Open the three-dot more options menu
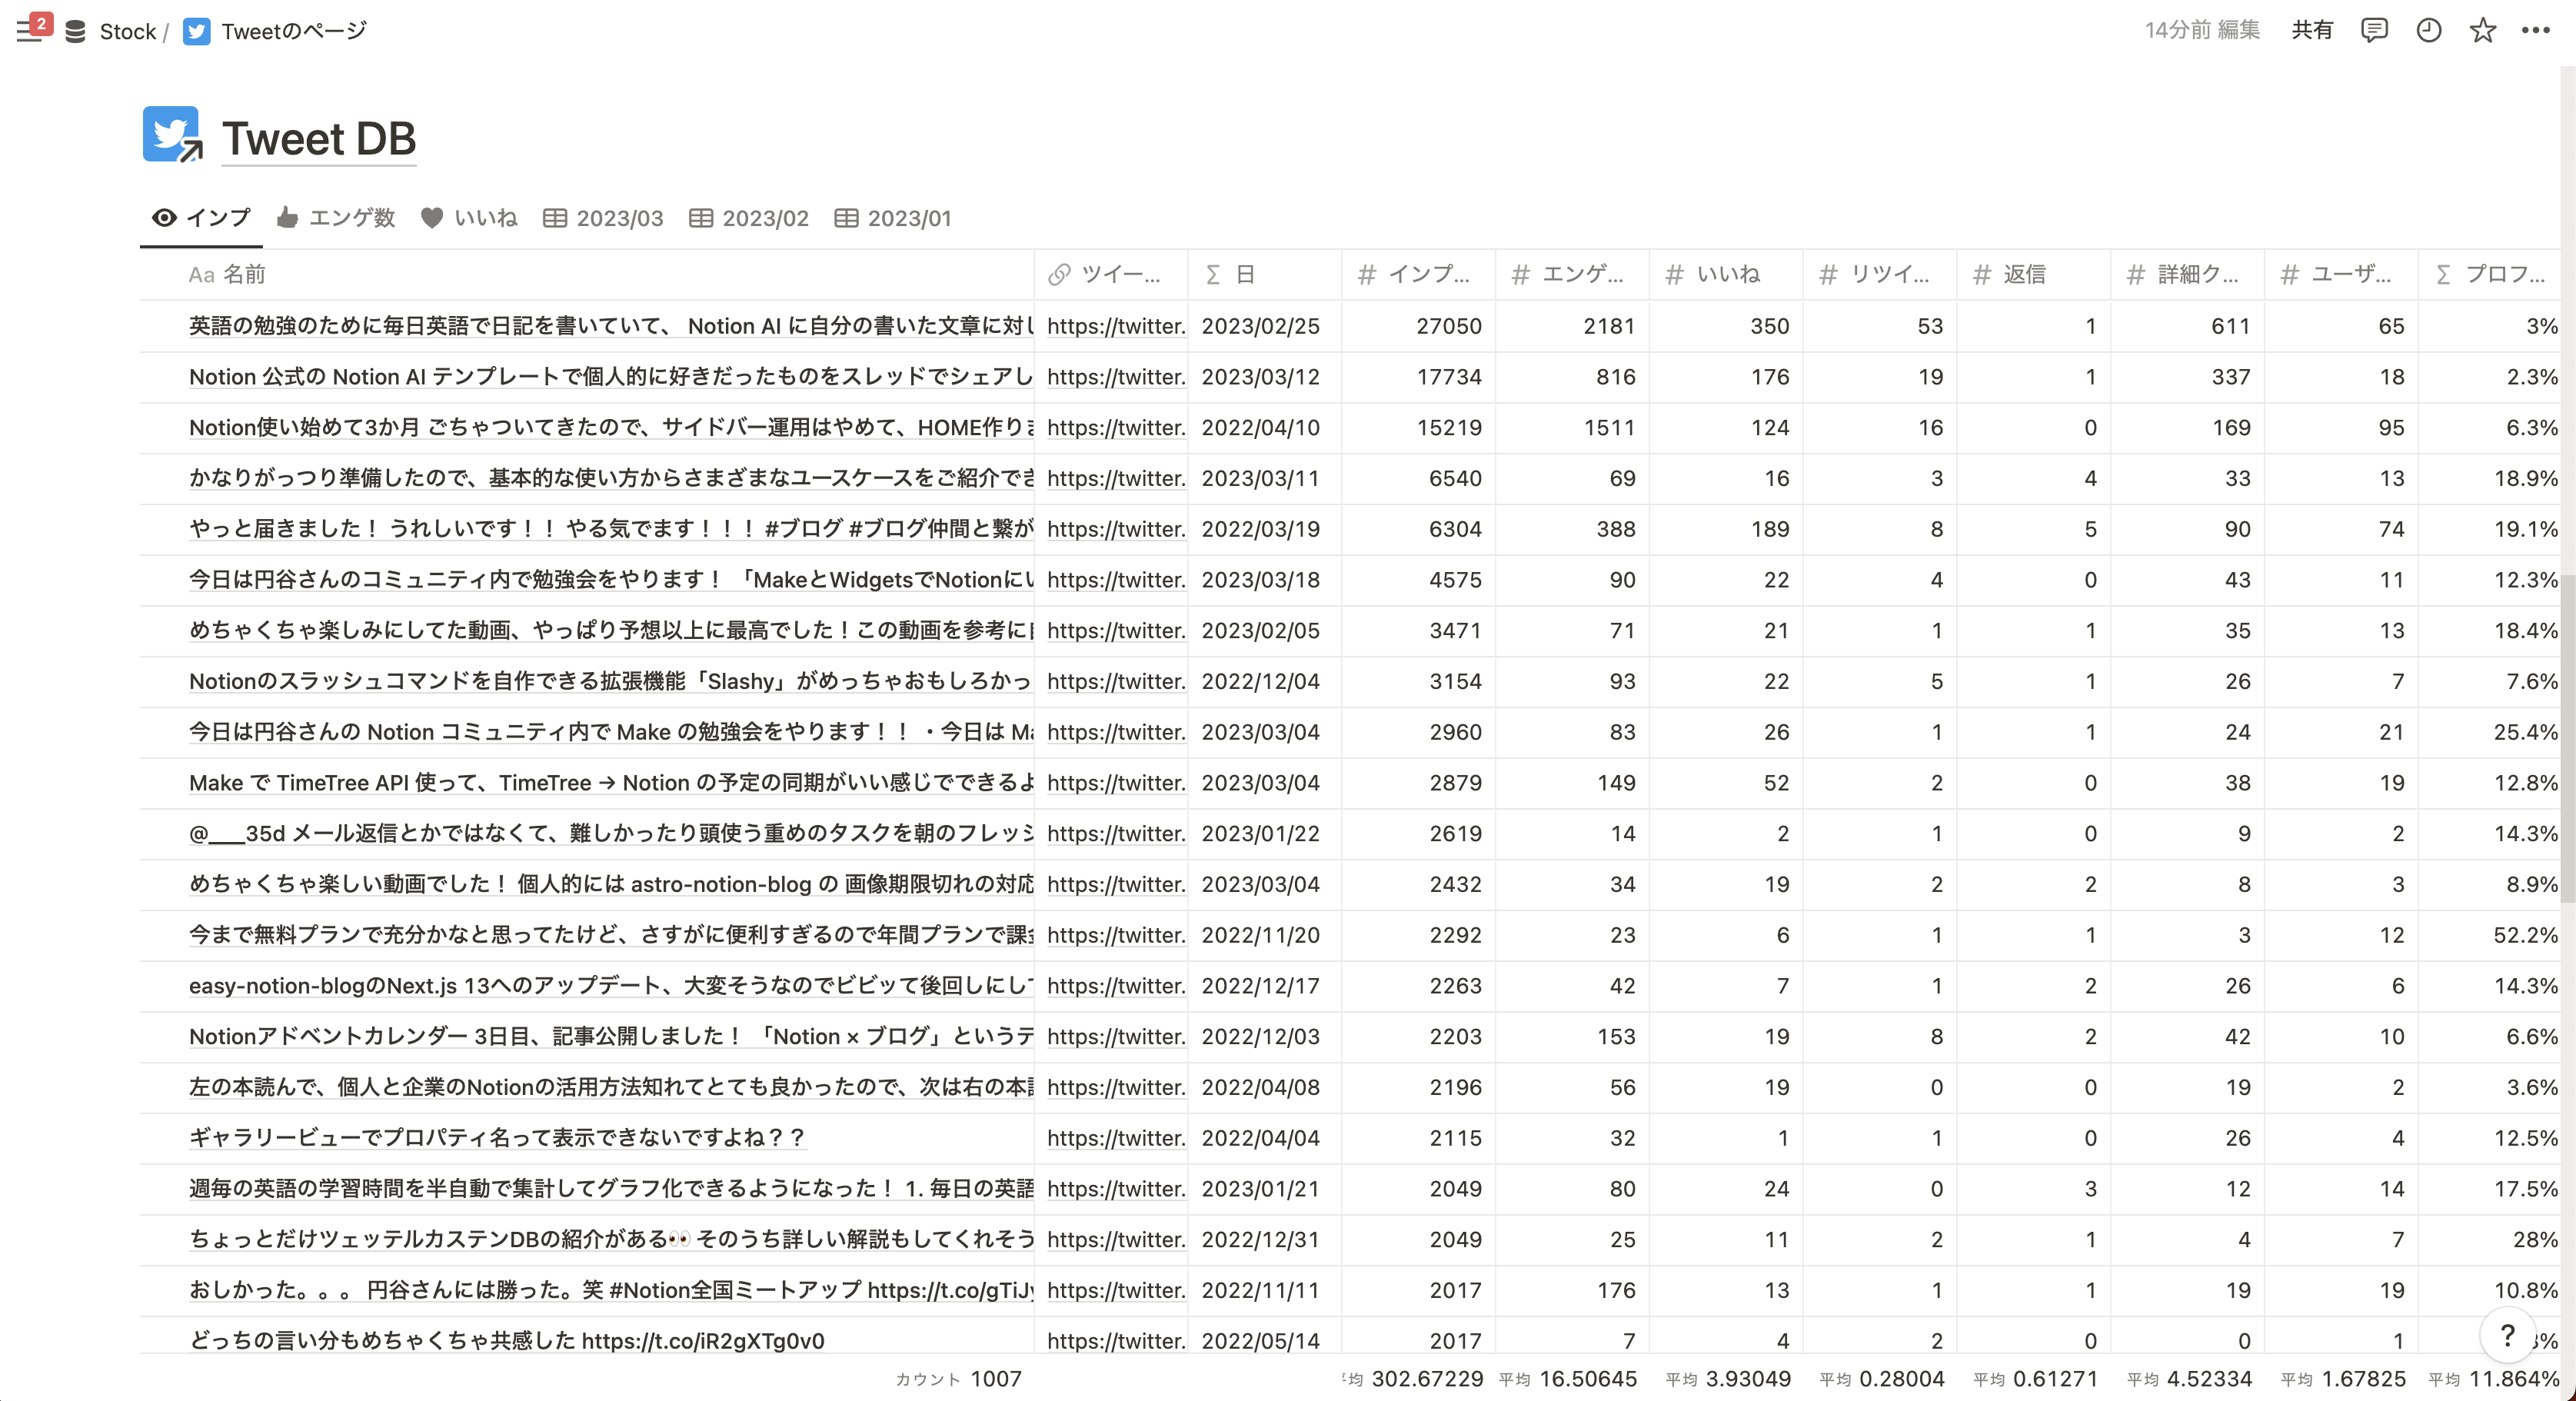This screenshot has height=1401, width=2576. click(x=2536, y=30)
